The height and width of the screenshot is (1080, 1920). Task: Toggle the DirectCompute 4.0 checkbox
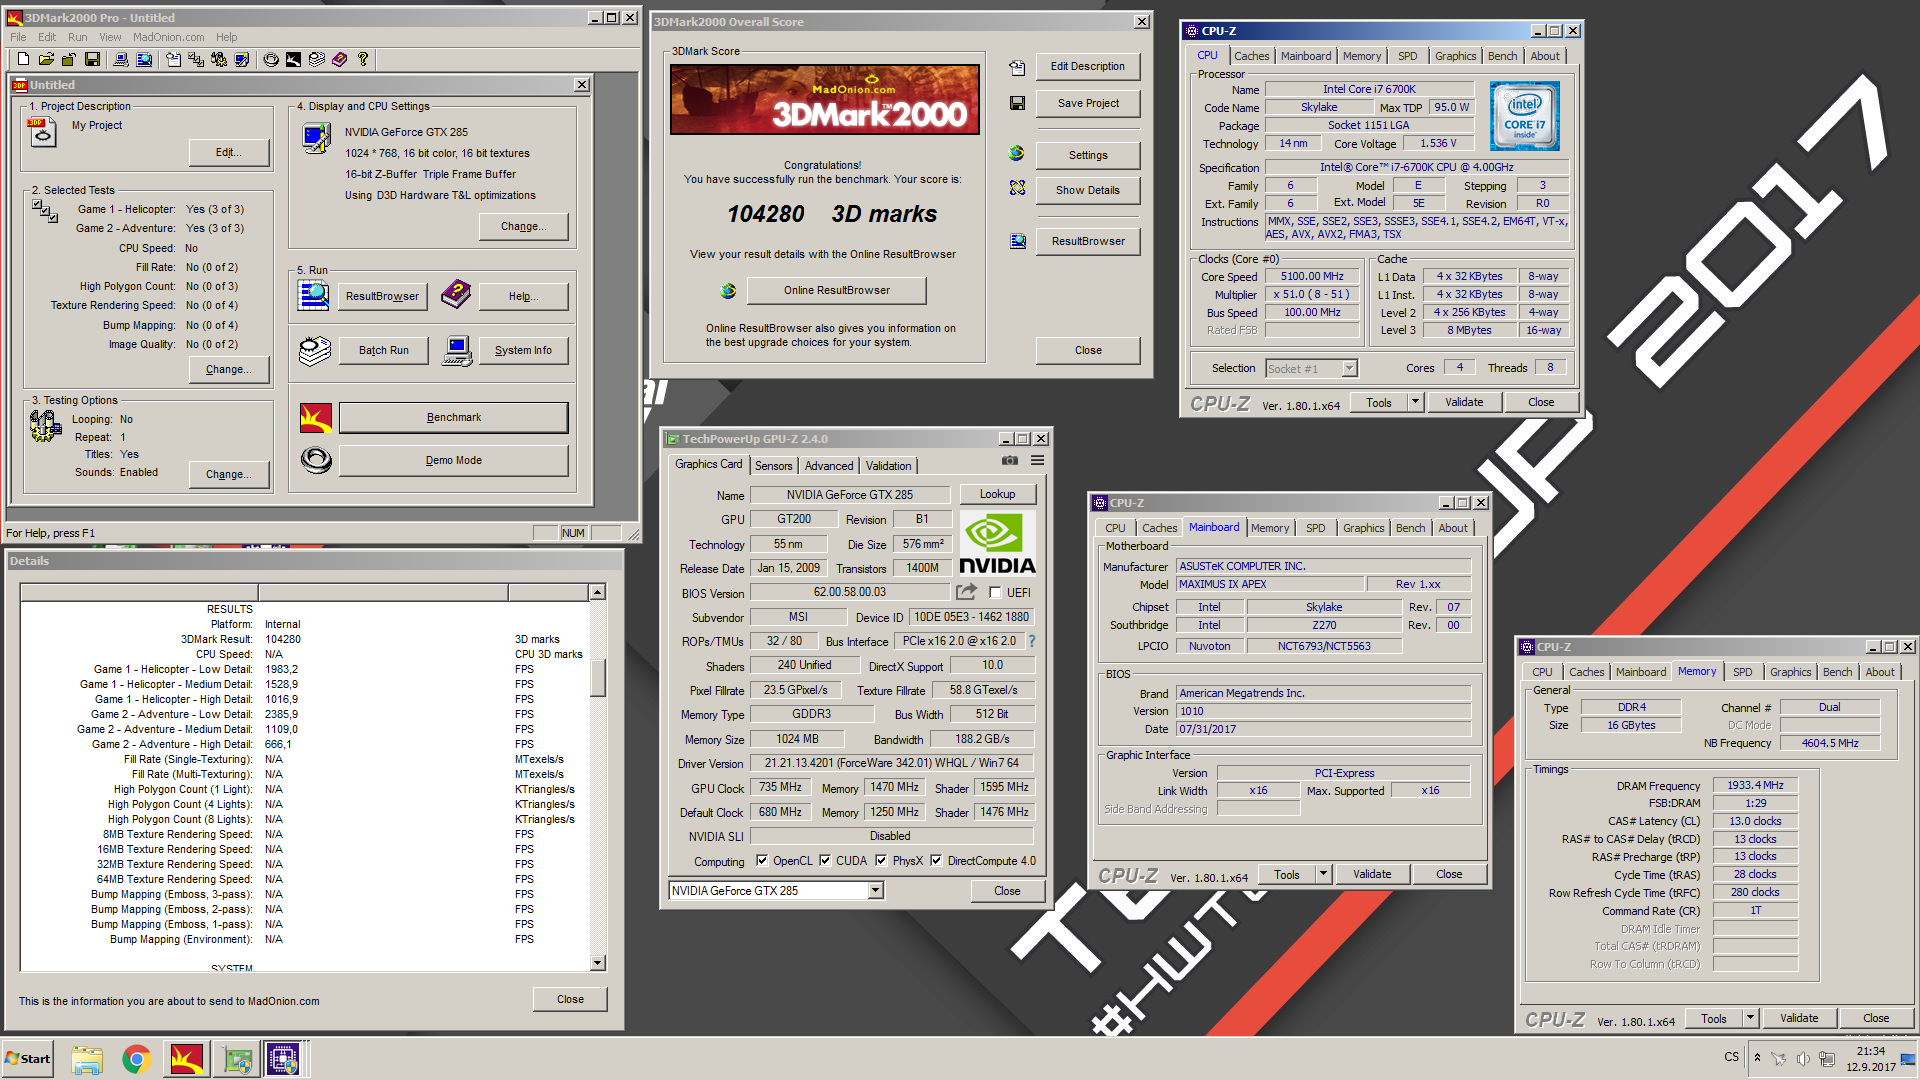click(x=936, y=861)
